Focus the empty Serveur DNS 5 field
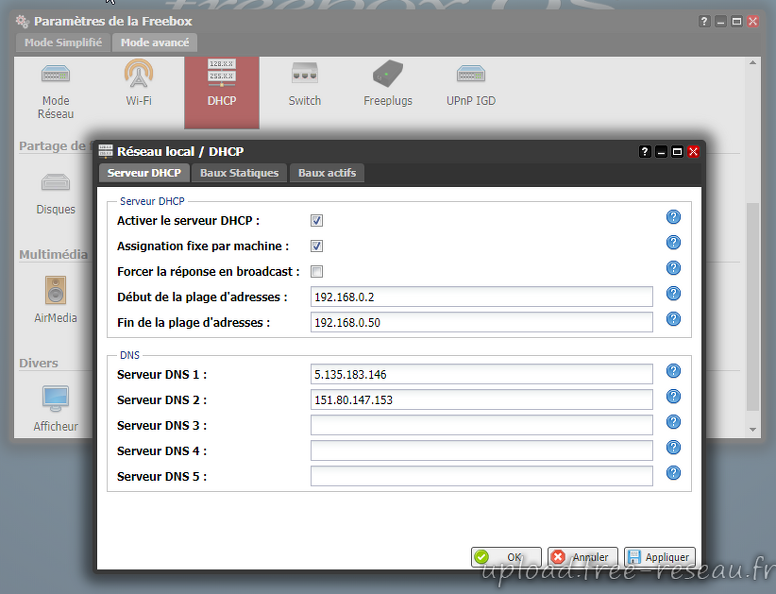776x594 pixels. pyautogui.click(x=482, y=476)
